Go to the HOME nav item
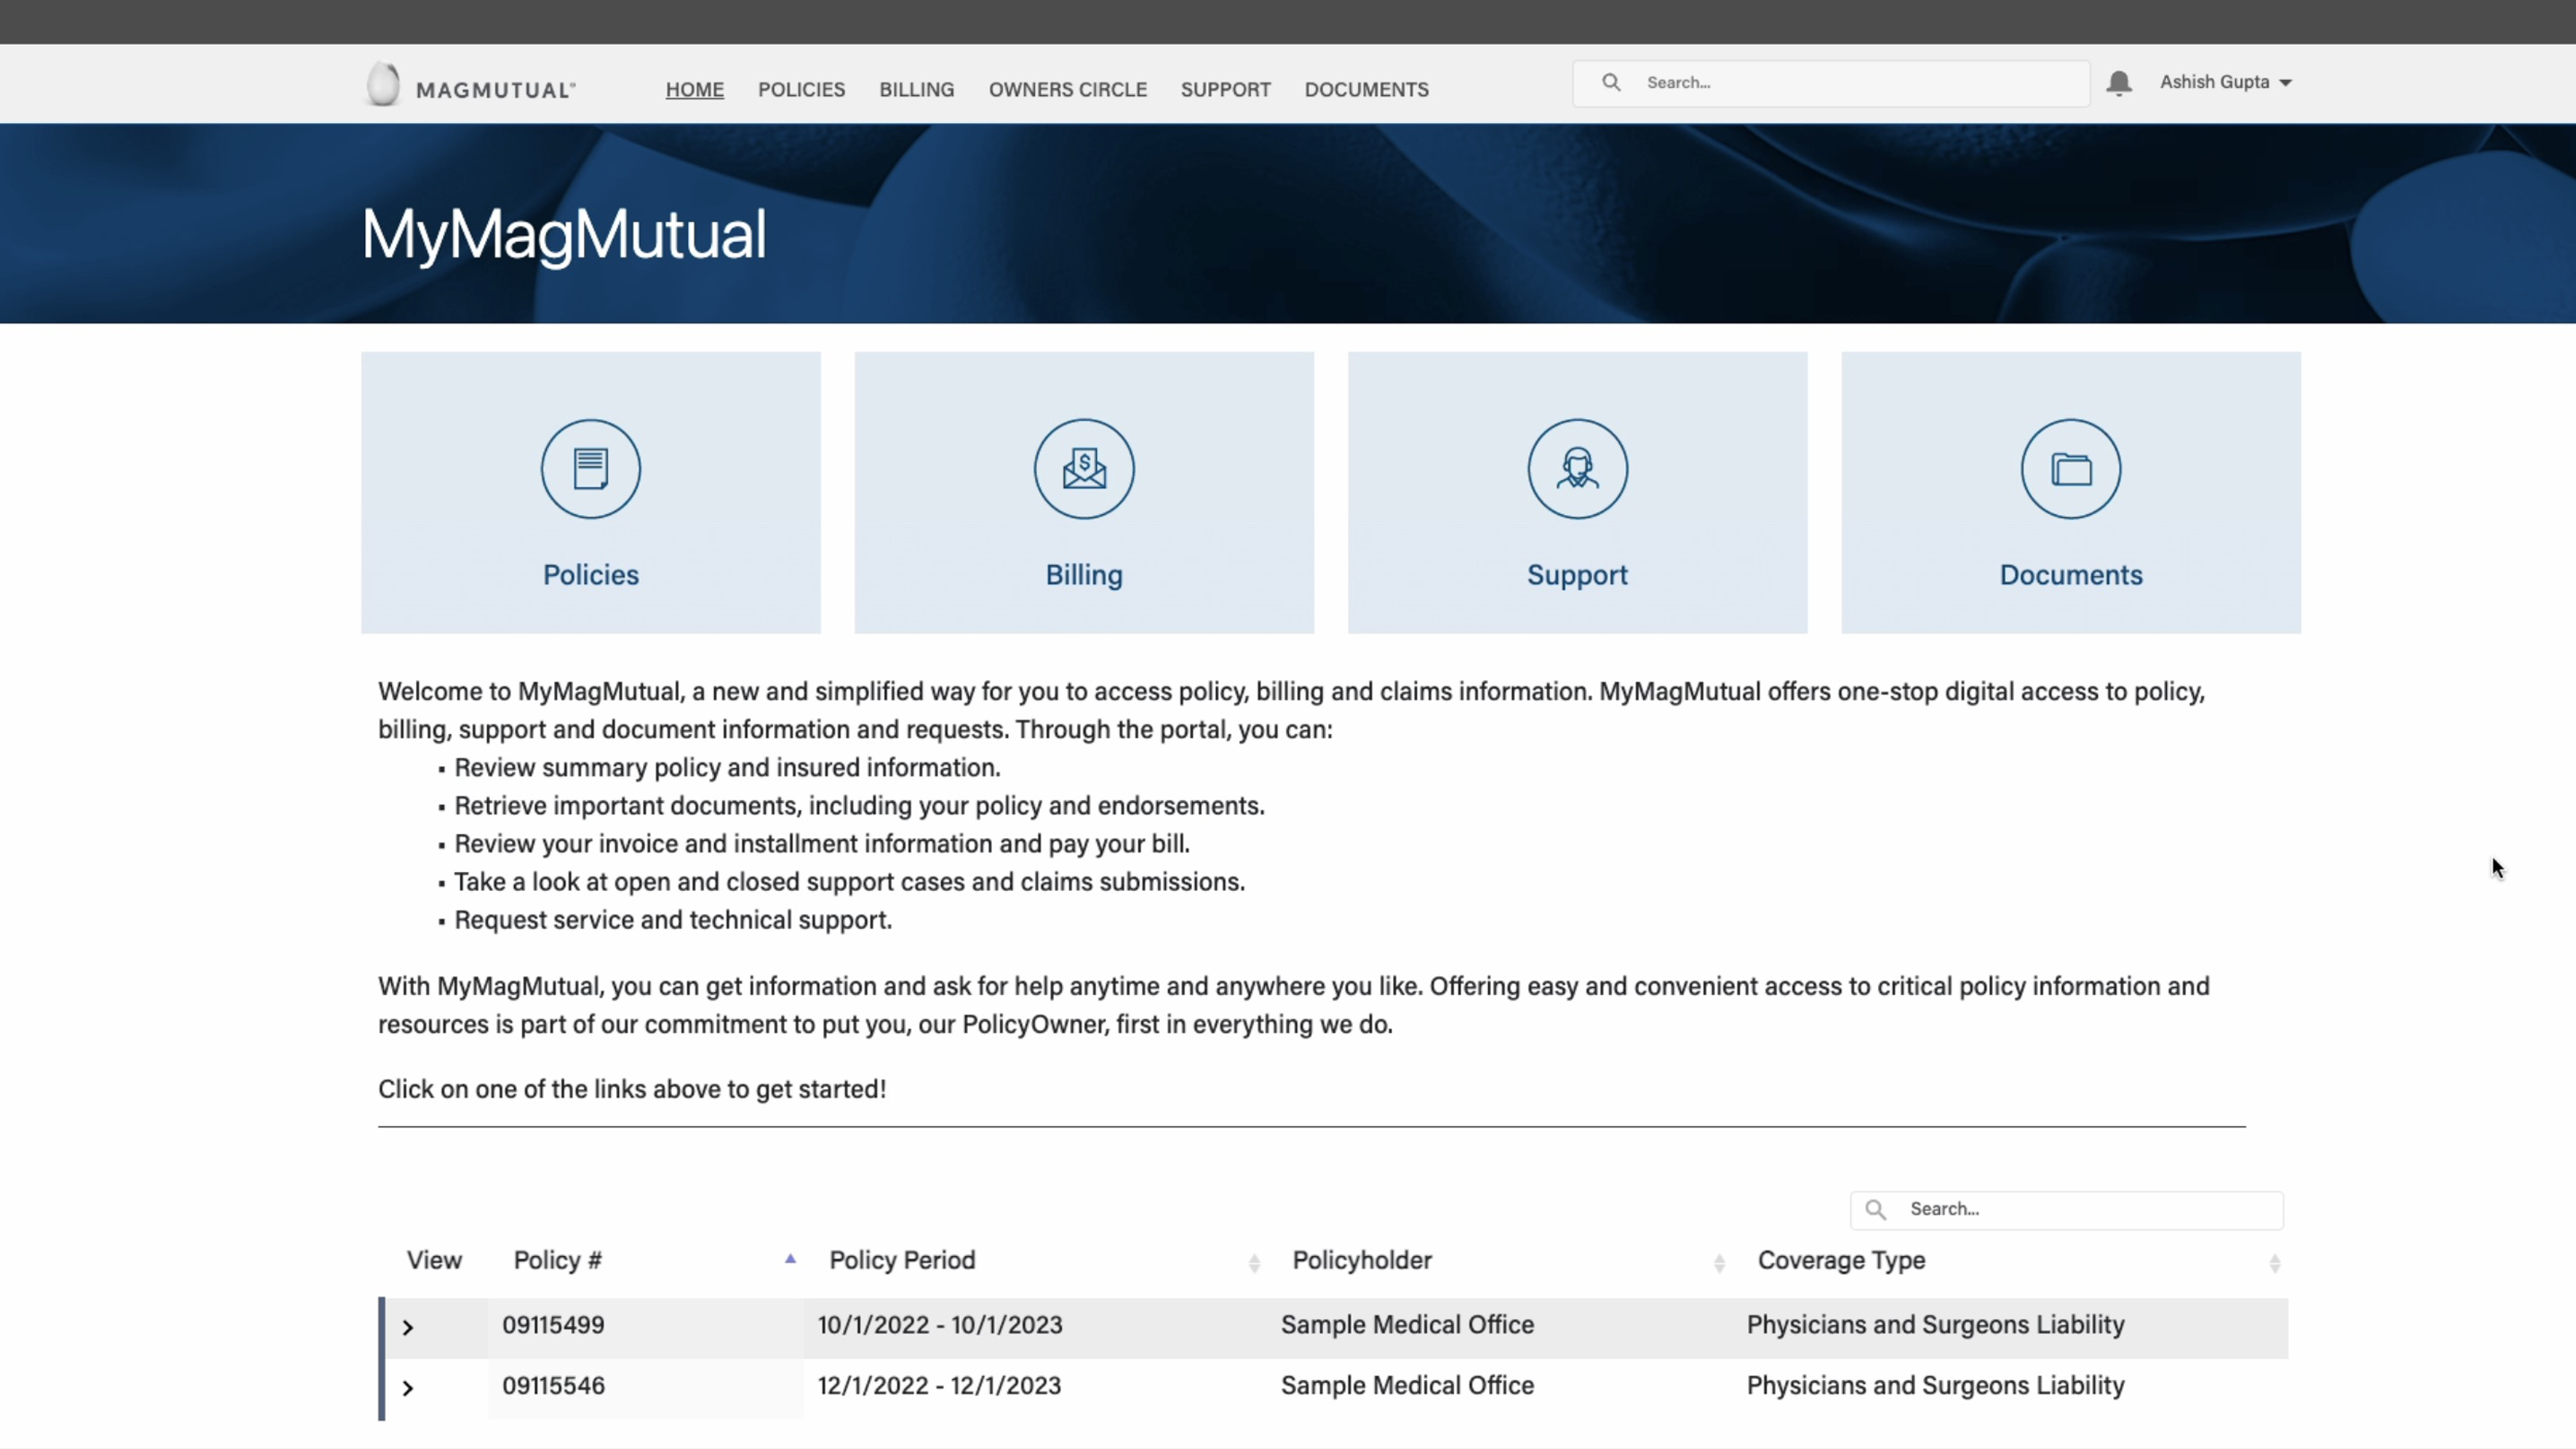Image resolution: width=2576 pixels, height=1449 pixels. coord(695,89)
